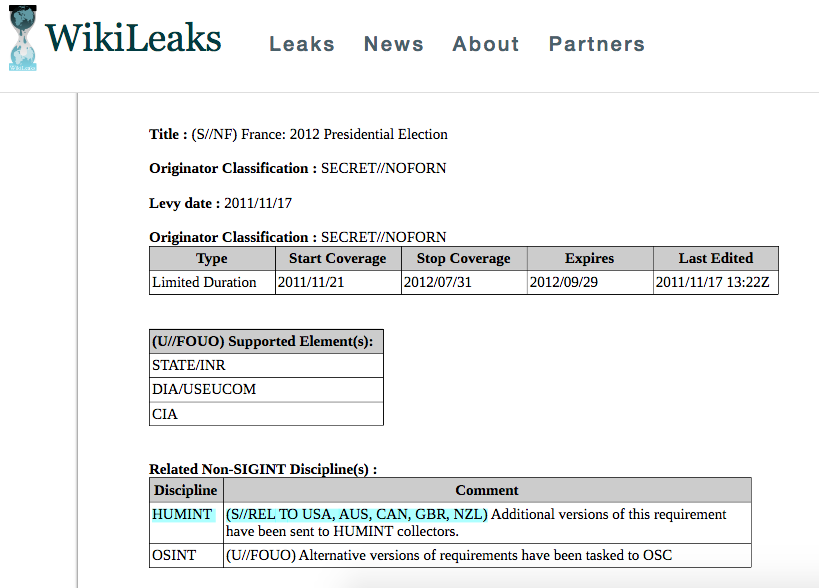Click the highlighted 'S//REL TO USA, AUS, CAN, GBR, NZL' marking
Viewport: 819px width, 588px height.
tap(357, 514)
